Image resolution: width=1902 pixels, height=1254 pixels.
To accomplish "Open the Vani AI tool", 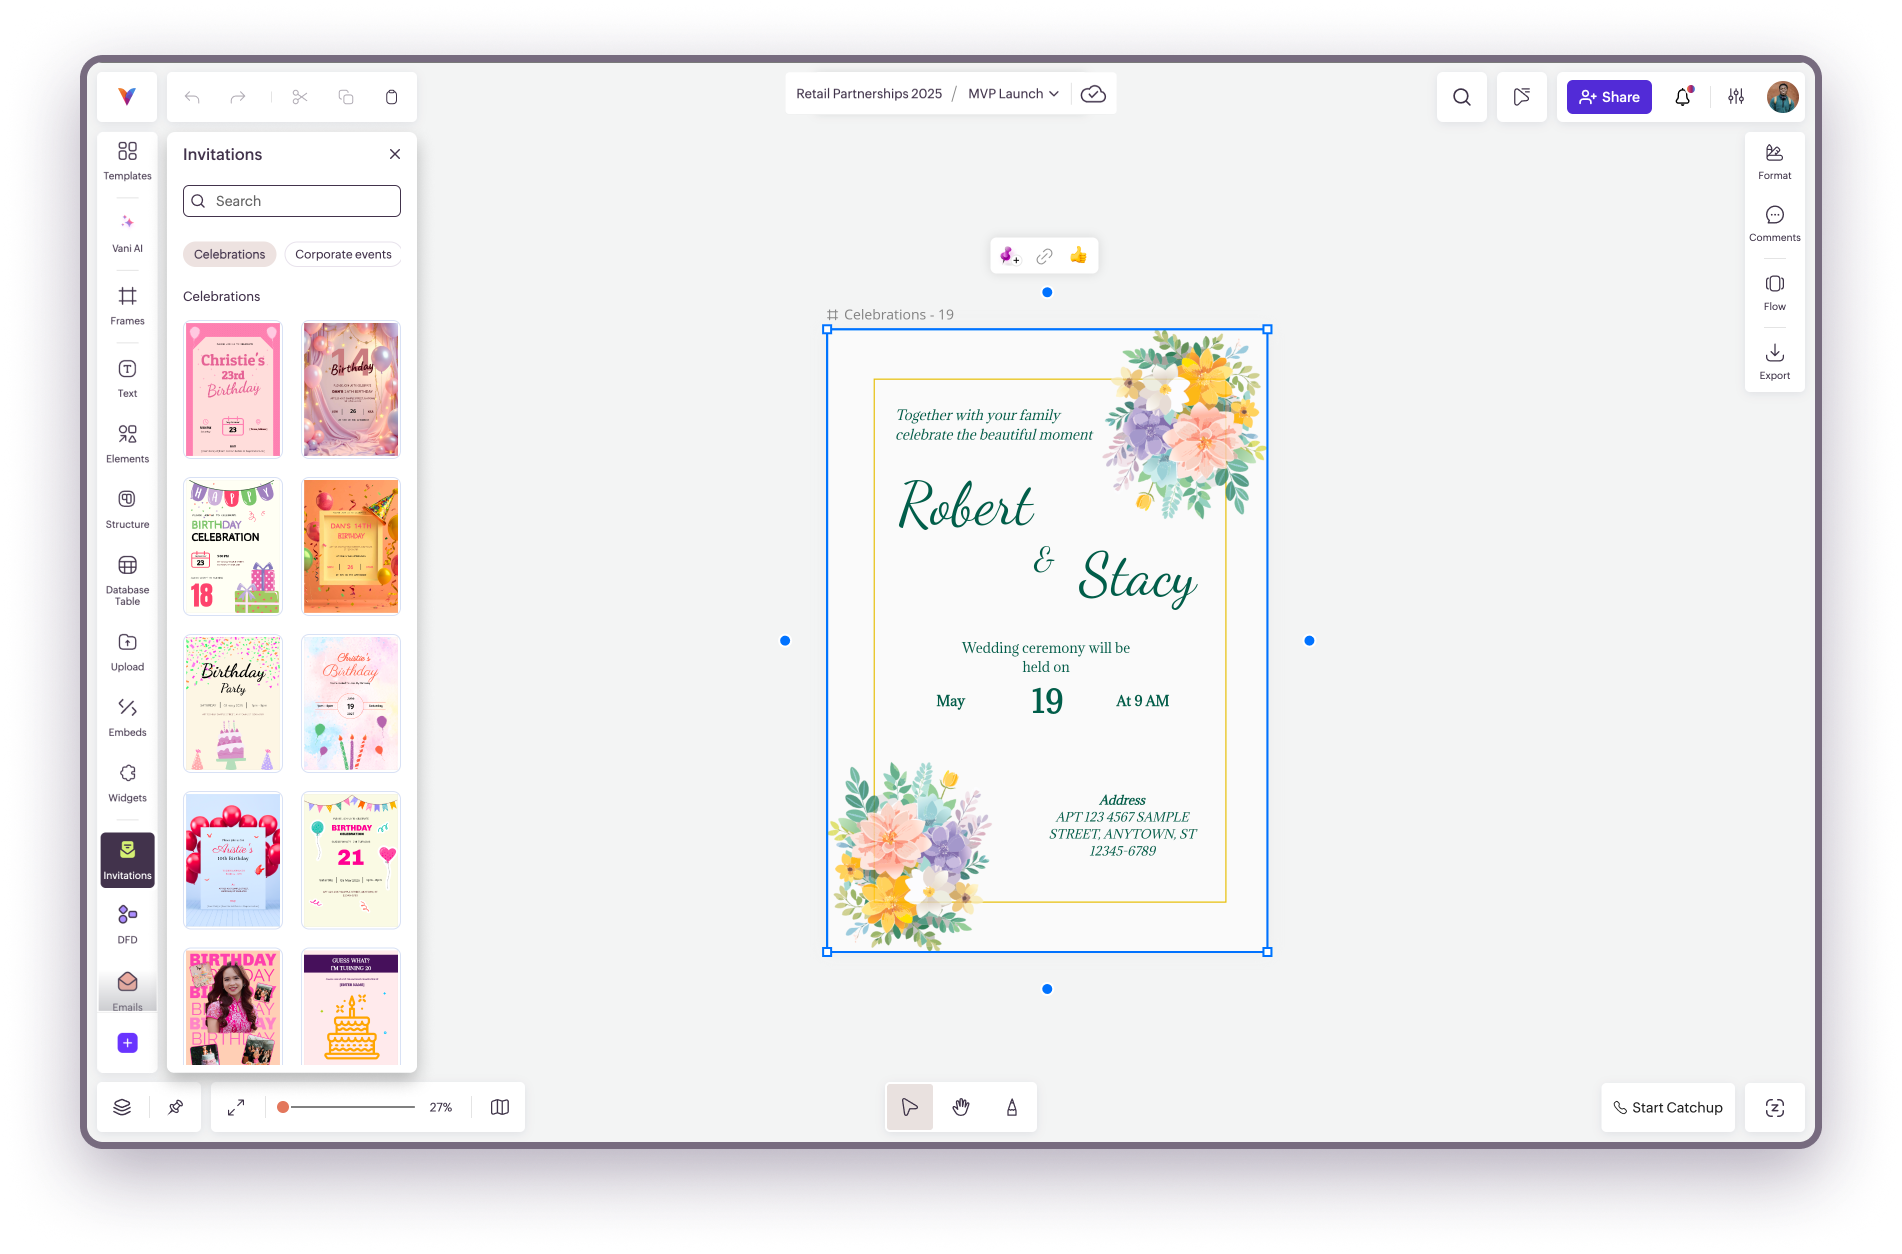I will [x=127, y=232].
